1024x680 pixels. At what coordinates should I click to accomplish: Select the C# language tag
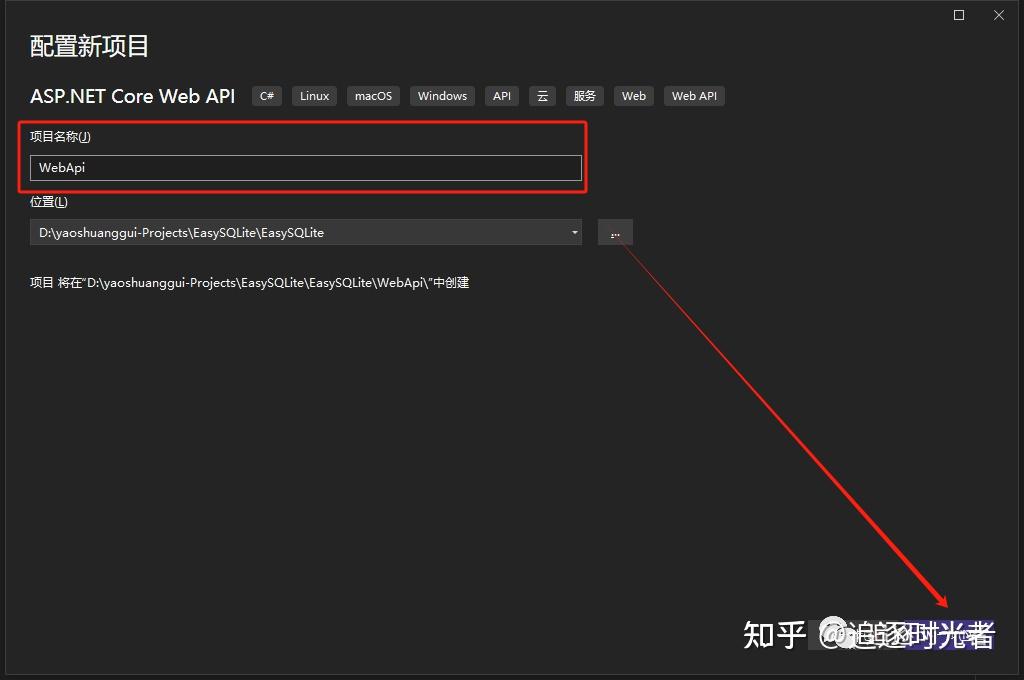click(266, 95)
